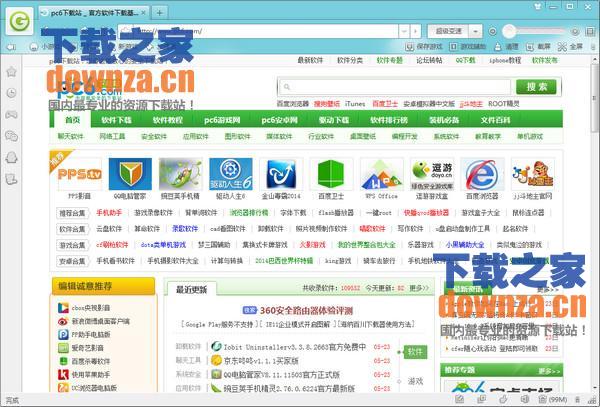Open the 软件下载 navigation tab
Image resolution: width=600 pixels, height=407 pixels.
pyautogui.click(x=116, y=120)
